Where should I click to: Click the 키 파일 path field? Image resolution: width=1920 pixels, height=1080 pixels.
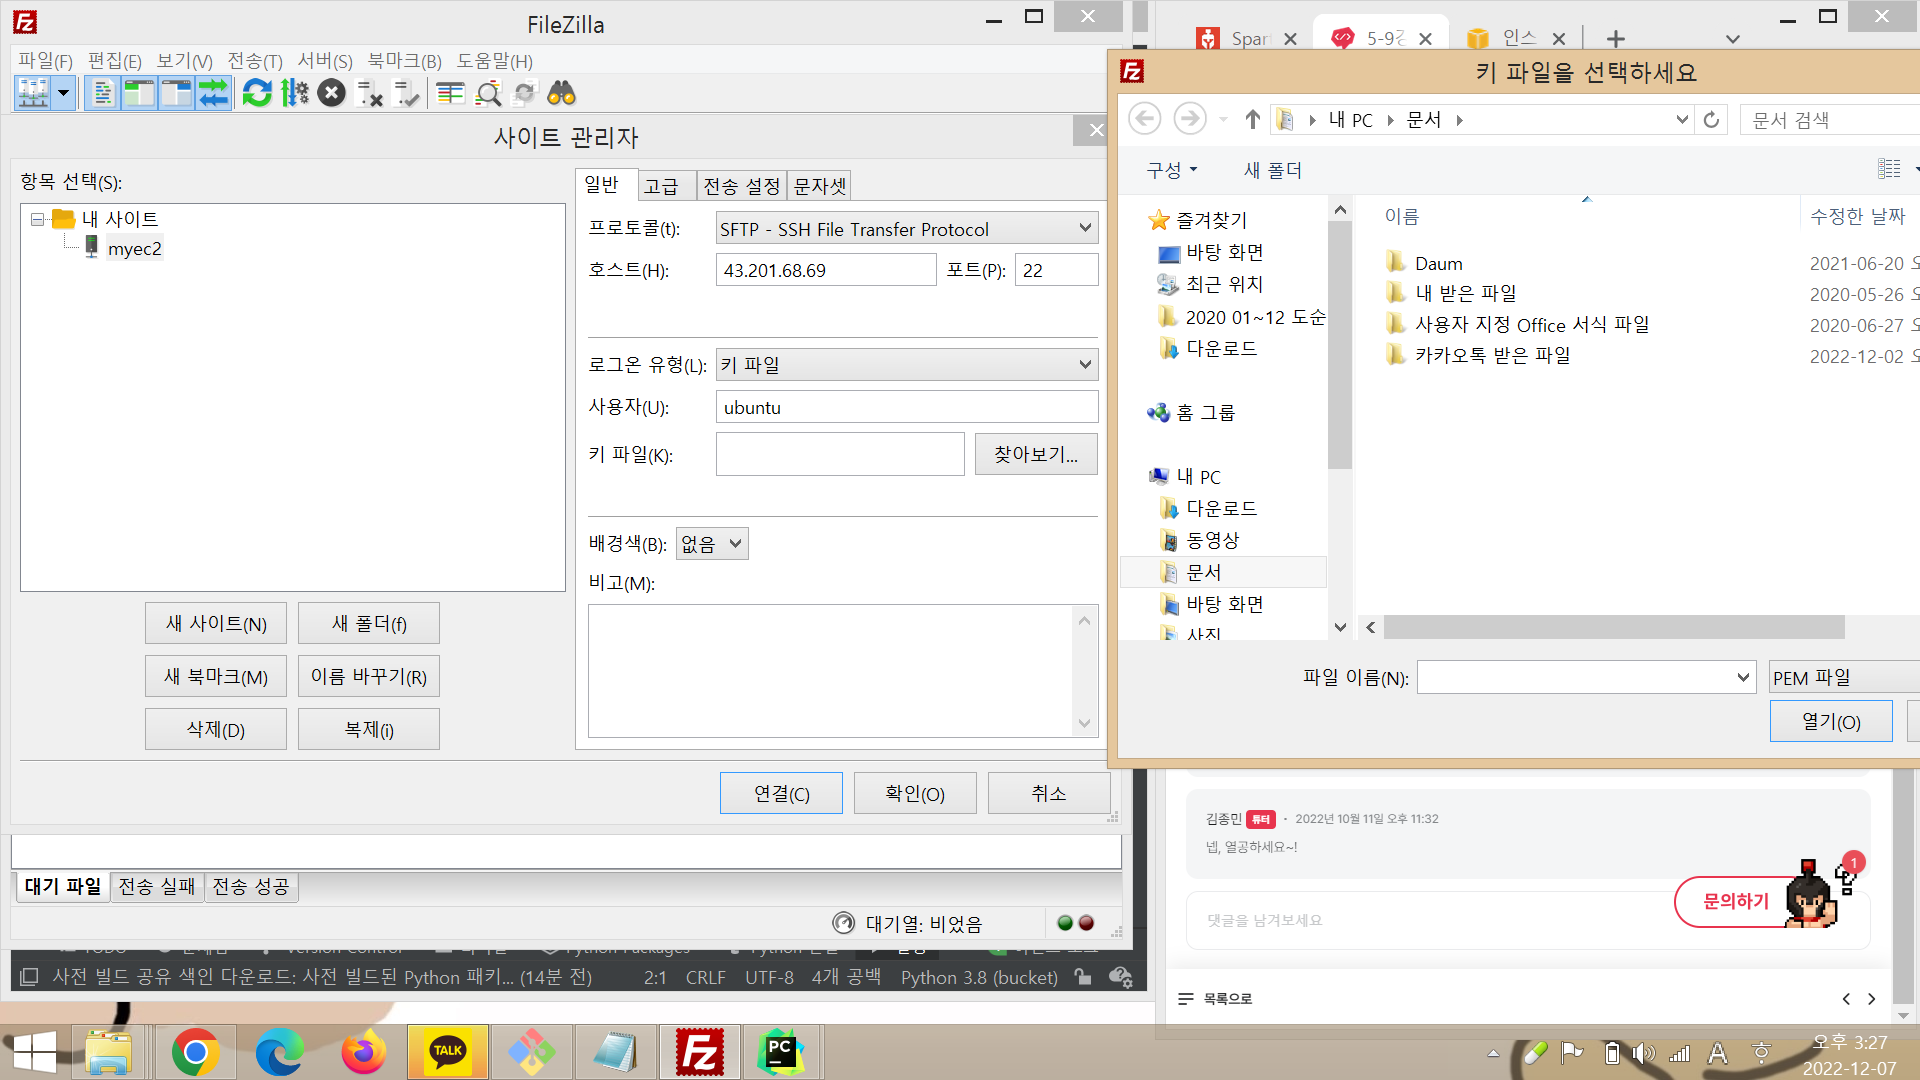[x=840, y=454]
